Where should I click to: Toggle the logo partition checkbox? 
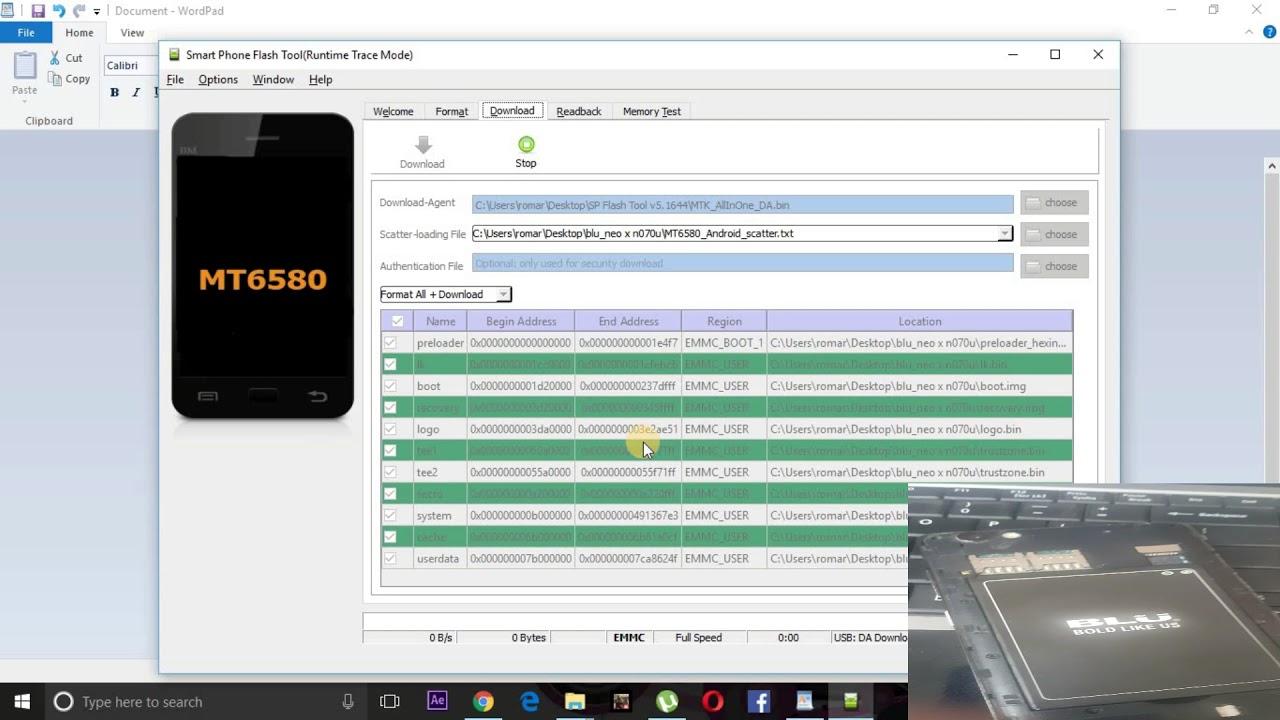(390, 429)
